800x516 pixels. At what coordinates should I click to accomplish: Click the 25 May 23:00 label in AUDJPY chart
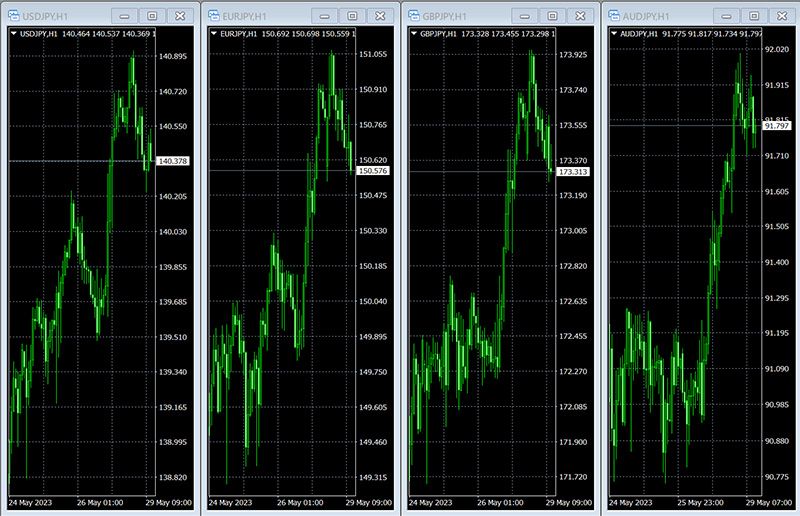point(700,503)
